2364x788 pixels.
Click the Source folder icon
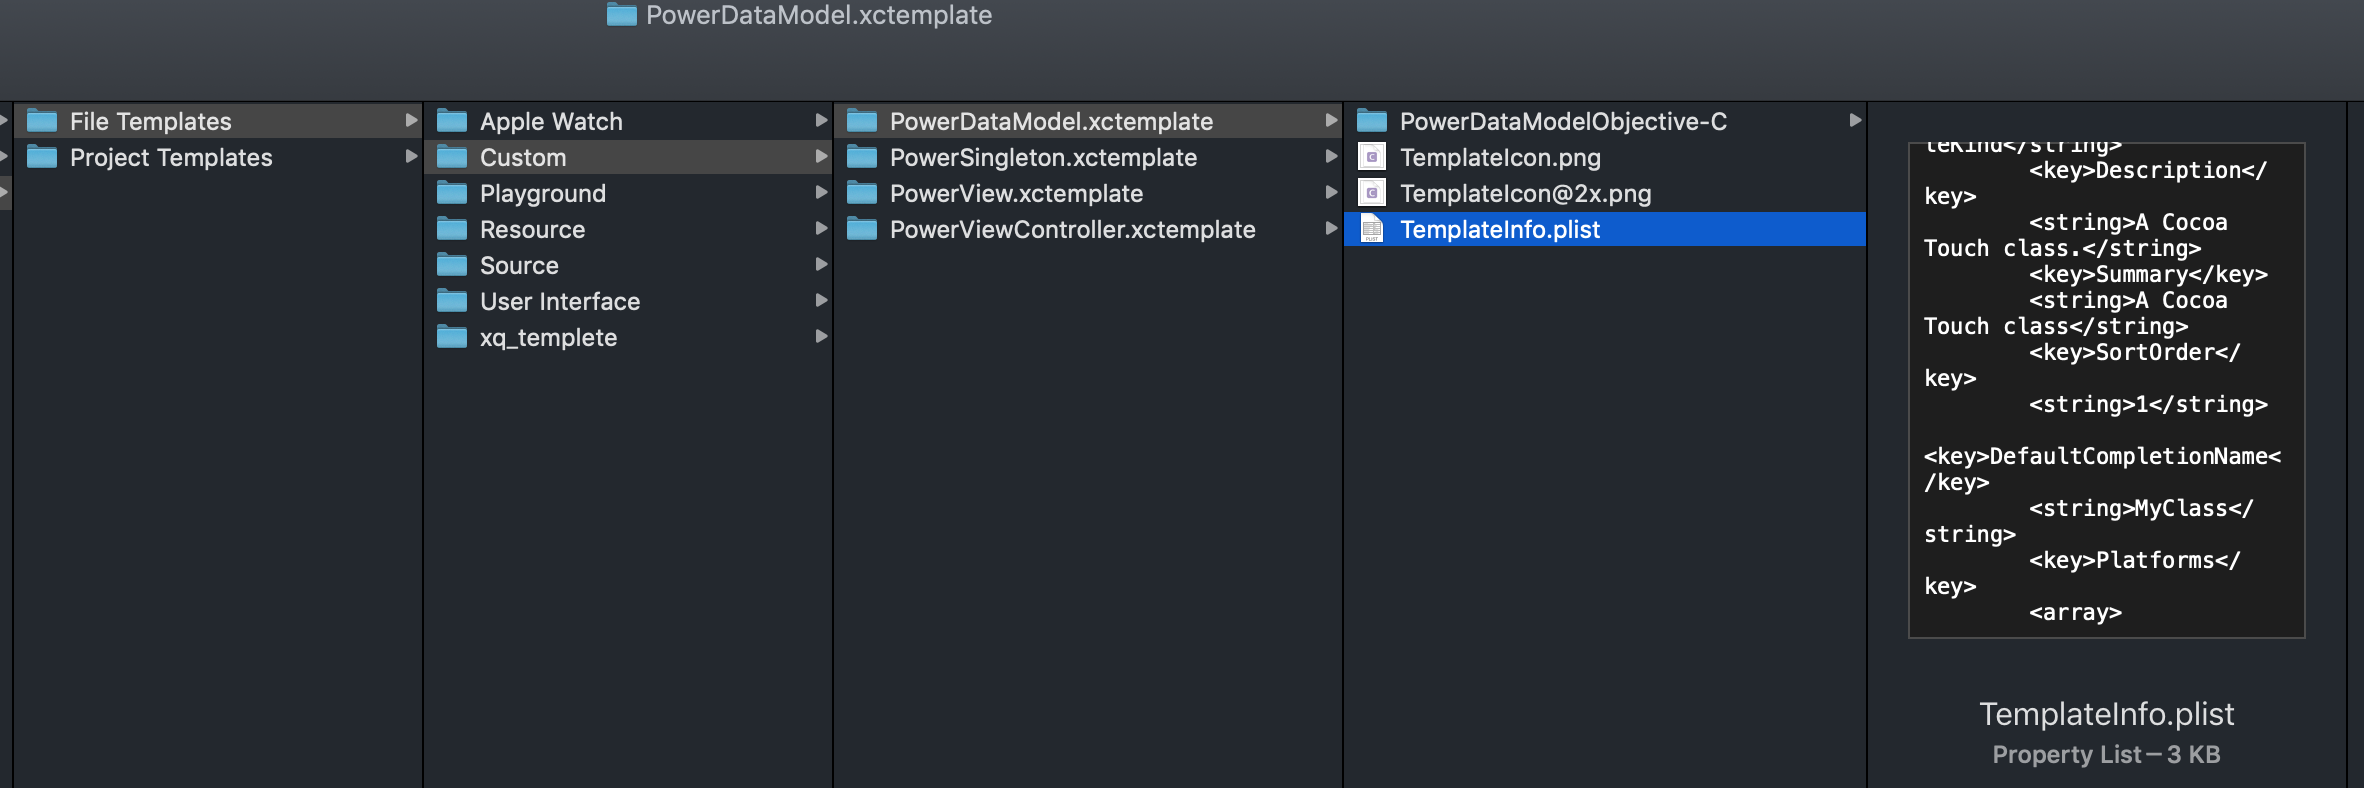pyautogui.click(x=452, y=265)
